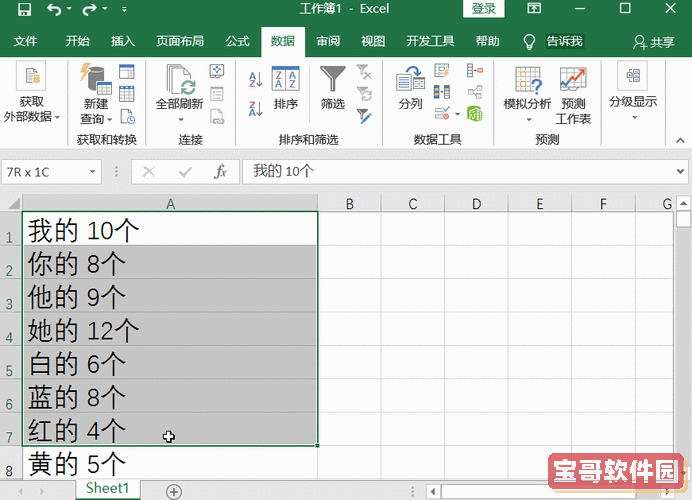The image size is (692, 500).
Task: Open the ribbon display options icon
Action: pyautogui.click(x=534, y=8)
